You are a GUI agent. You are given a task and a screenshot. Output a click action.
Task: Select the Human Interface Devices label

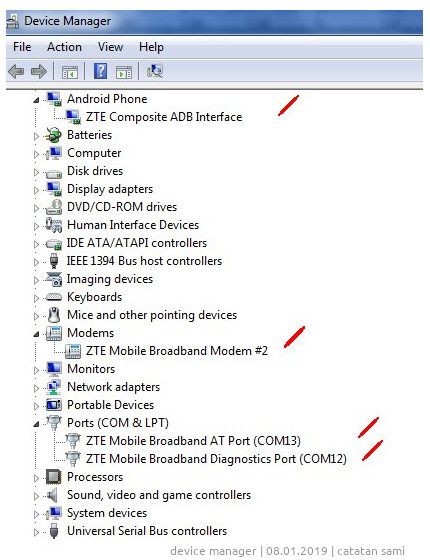[x=133, y=225]
